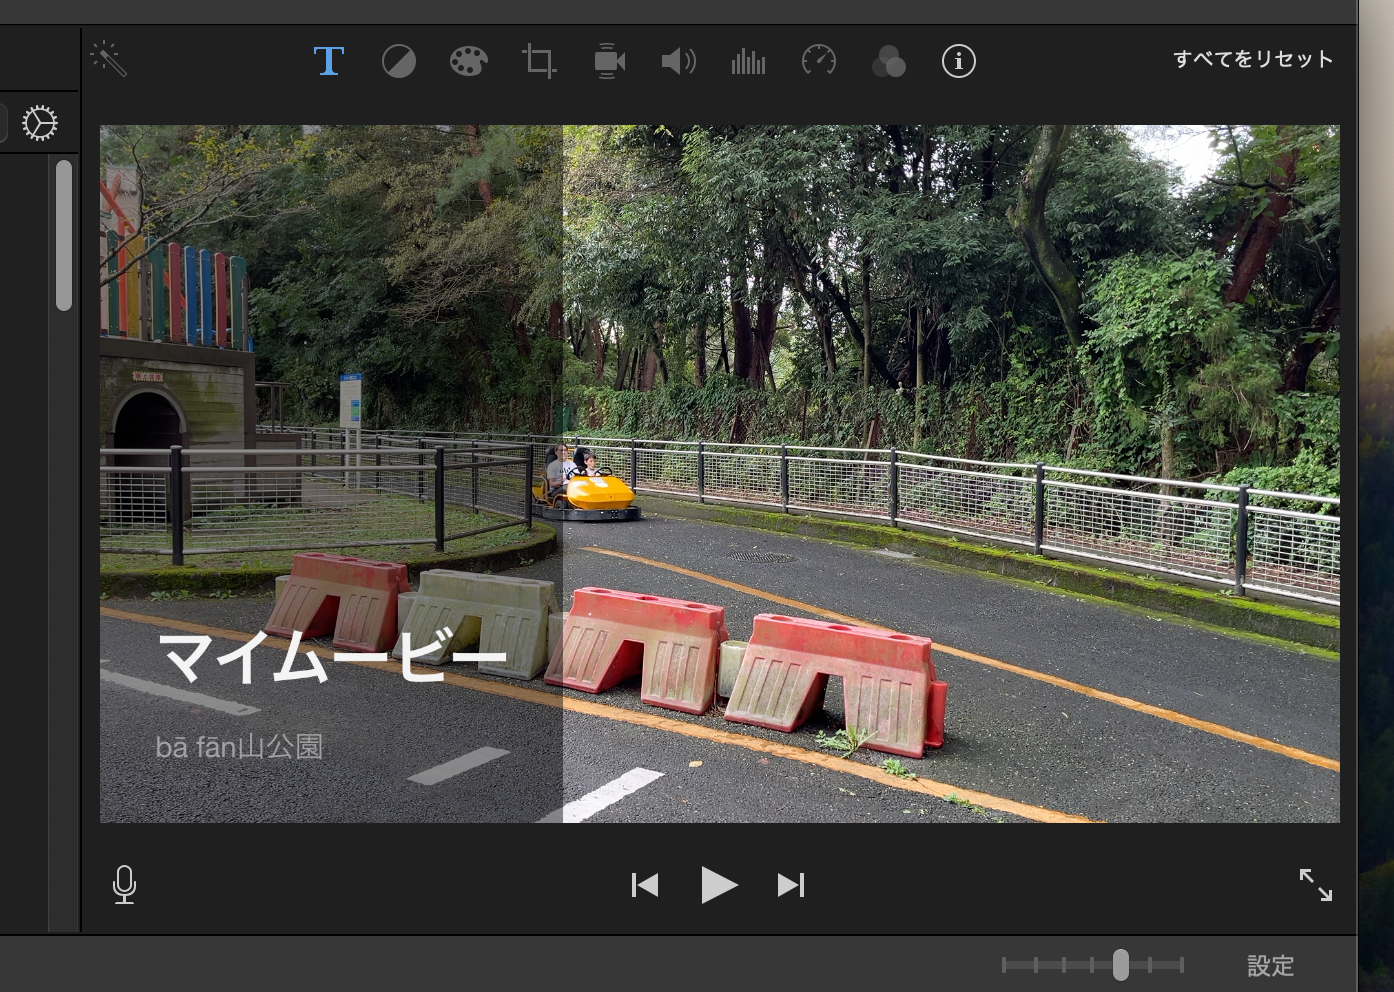
Task: Start voiceover recording with microphone icon
Action: click(x=125, y=885)
